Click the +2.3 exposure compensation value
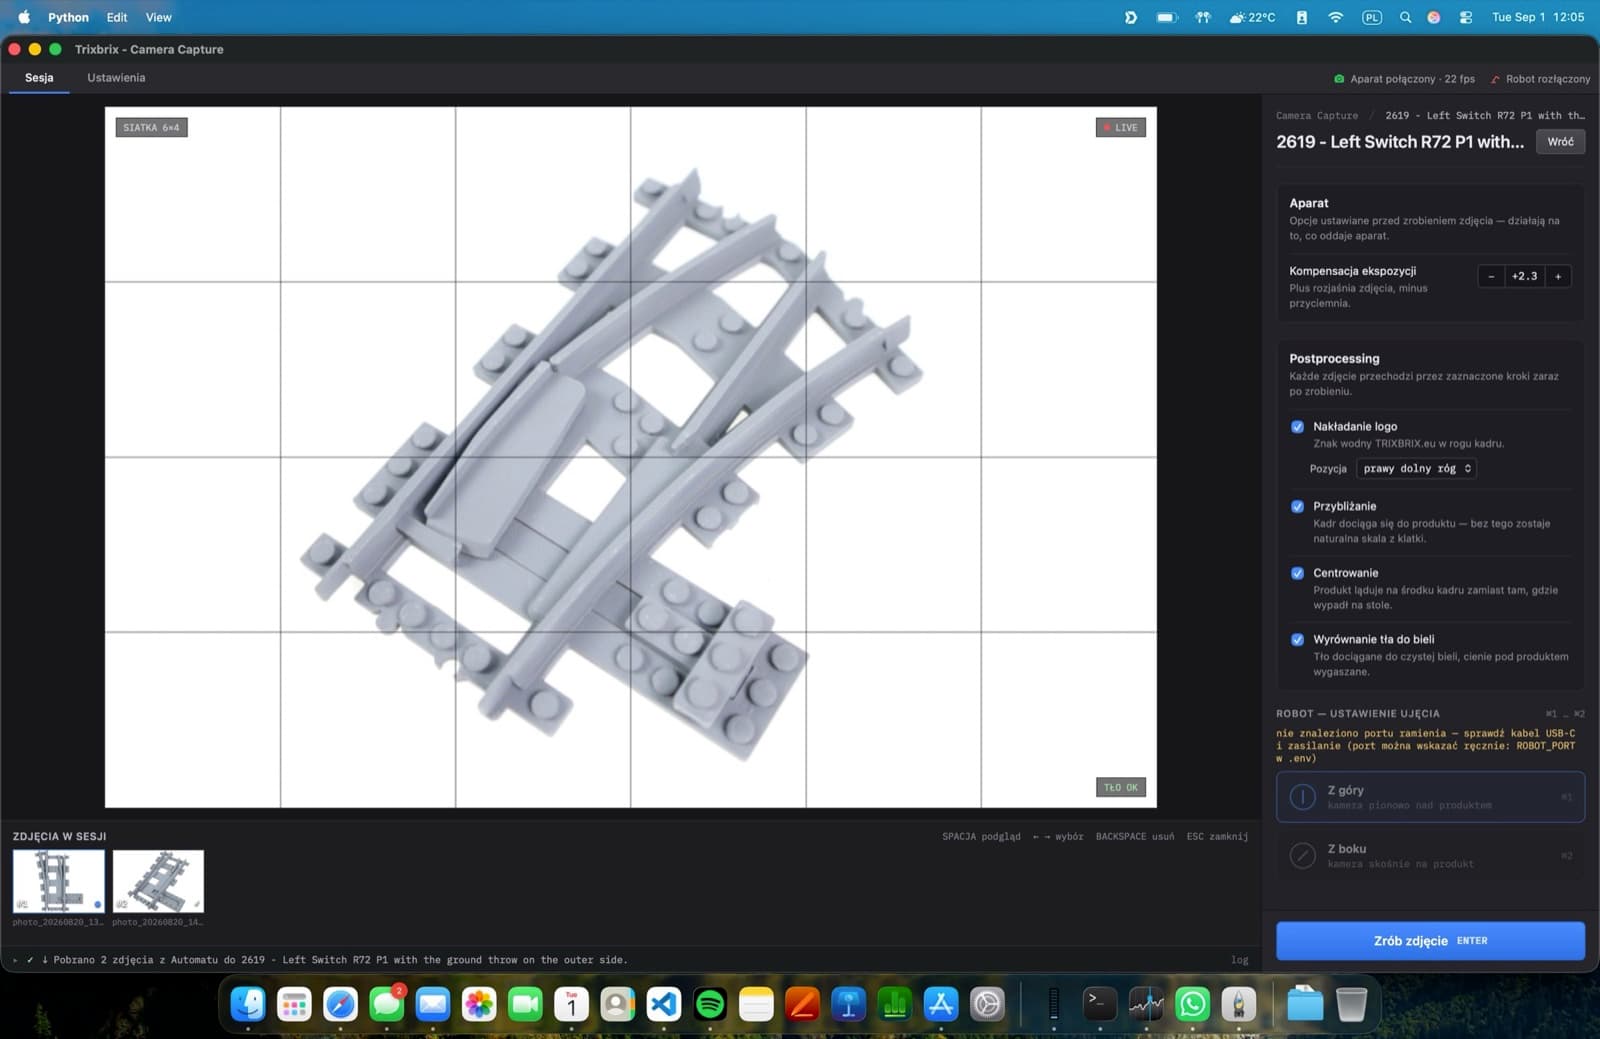 1525,276
